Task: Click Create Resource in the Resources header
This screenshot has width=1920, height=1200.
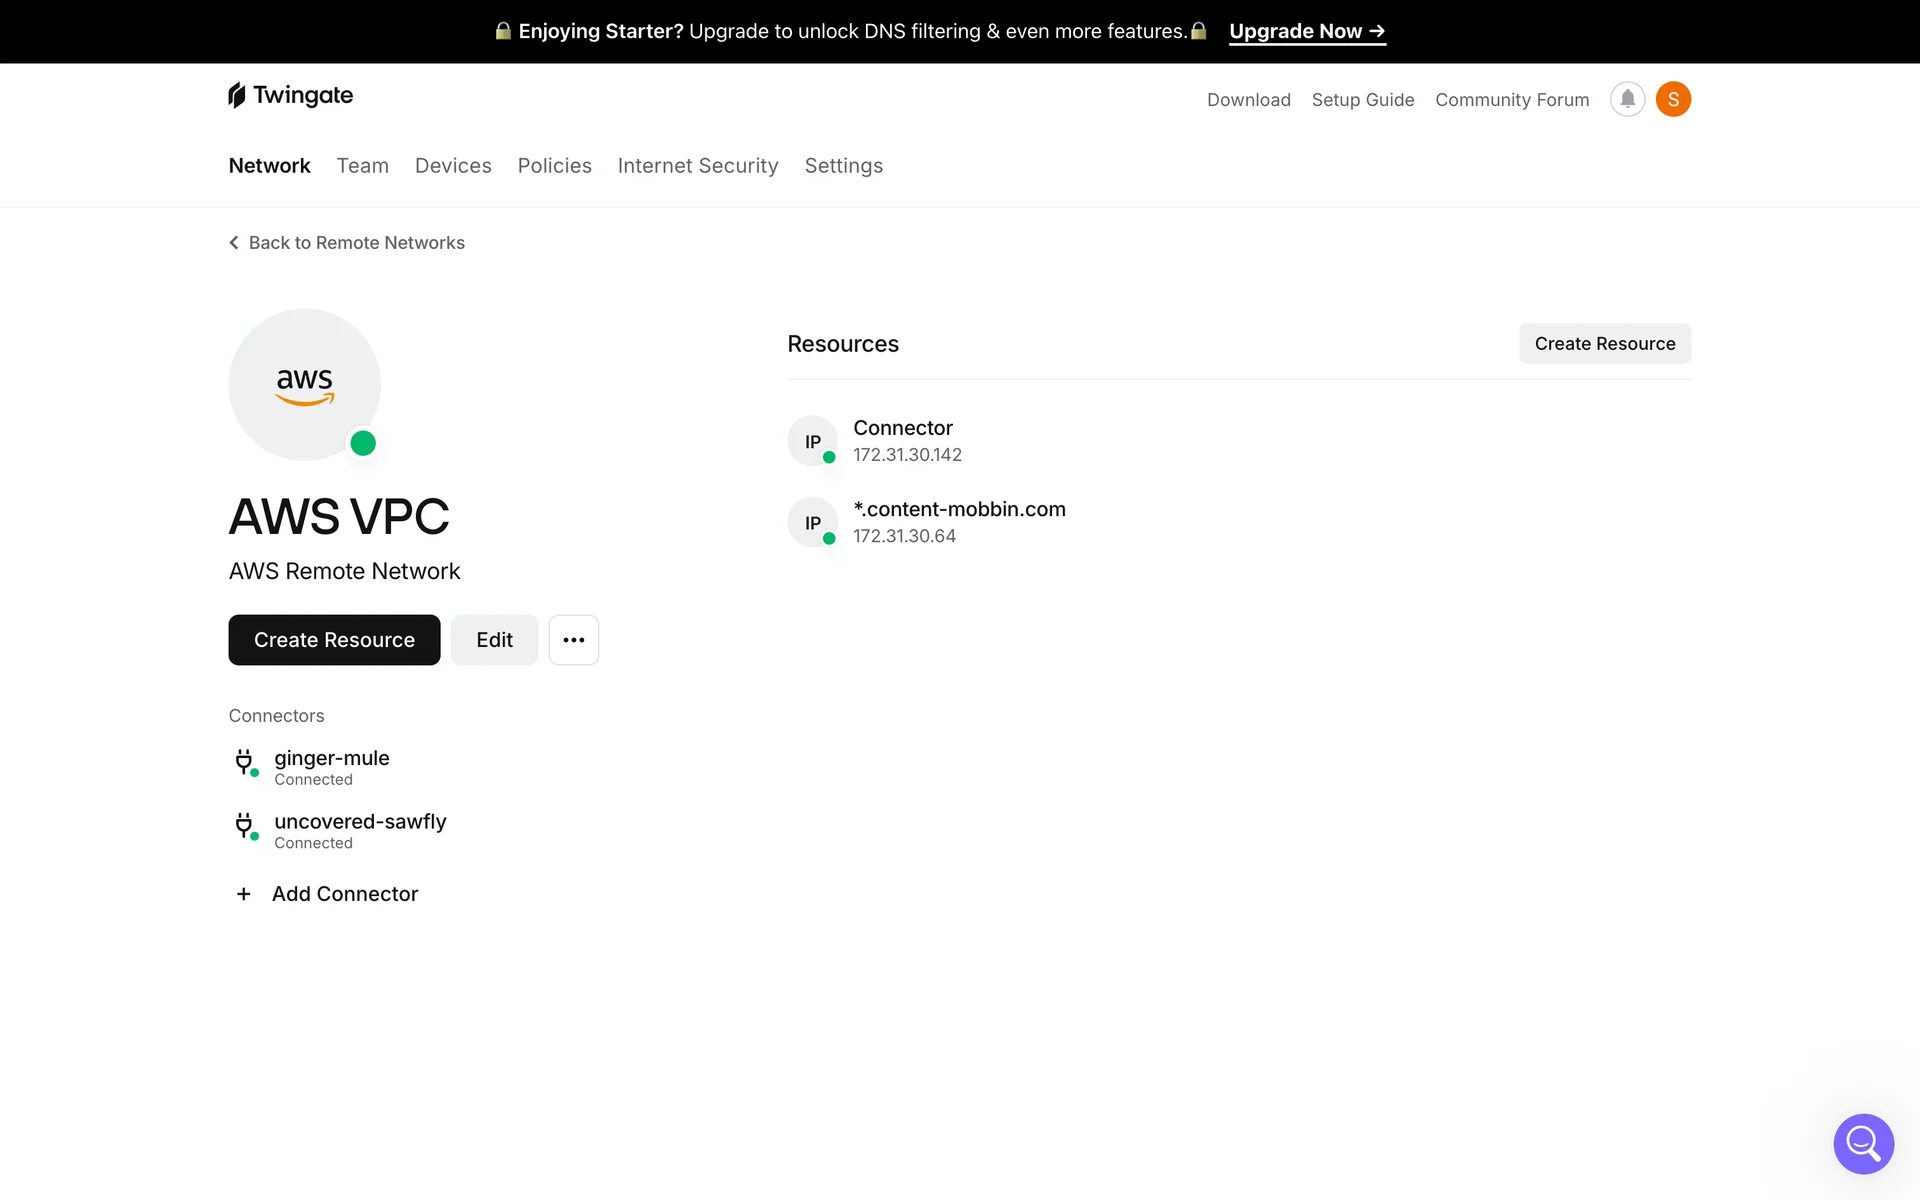Action: (1604, 344)
